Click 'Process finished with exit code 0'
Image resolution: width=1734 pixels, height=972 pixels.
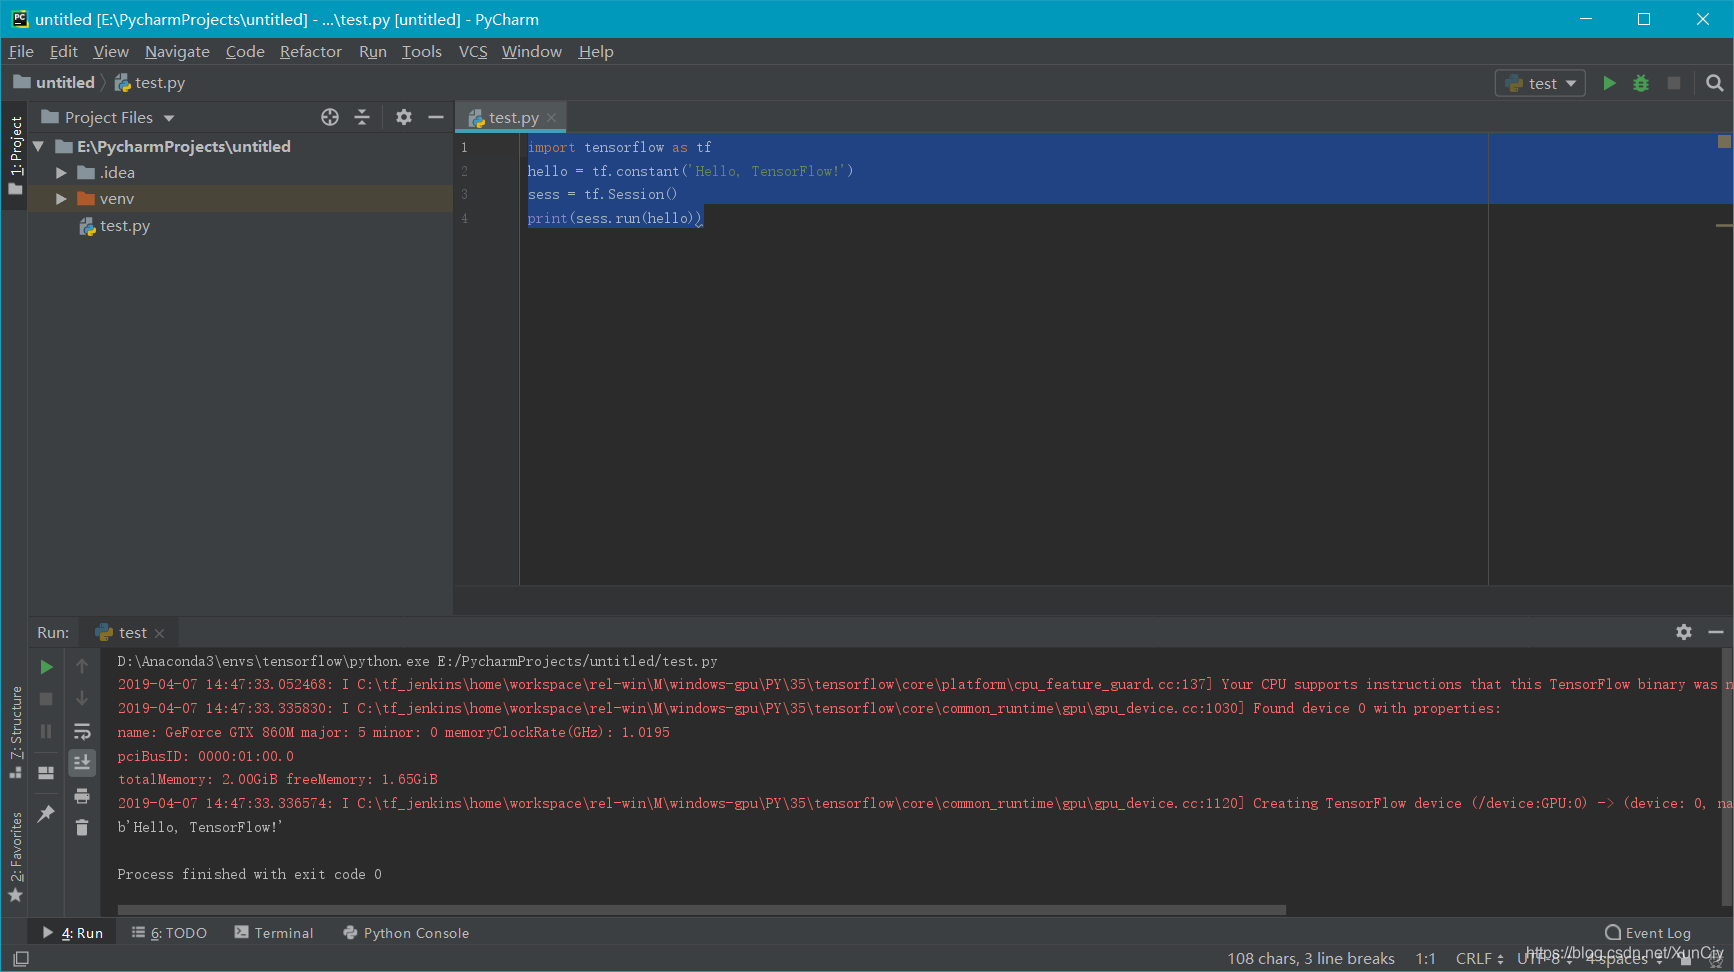click(249, 874)
